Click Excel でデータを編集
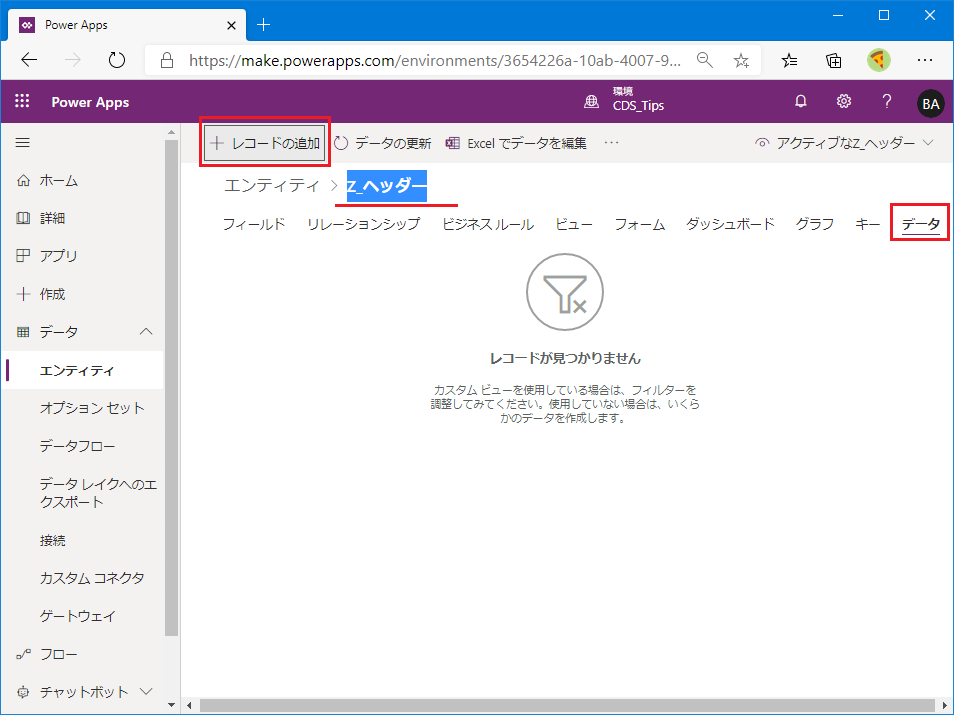This screenshot has width=954, height=715. 516,143
